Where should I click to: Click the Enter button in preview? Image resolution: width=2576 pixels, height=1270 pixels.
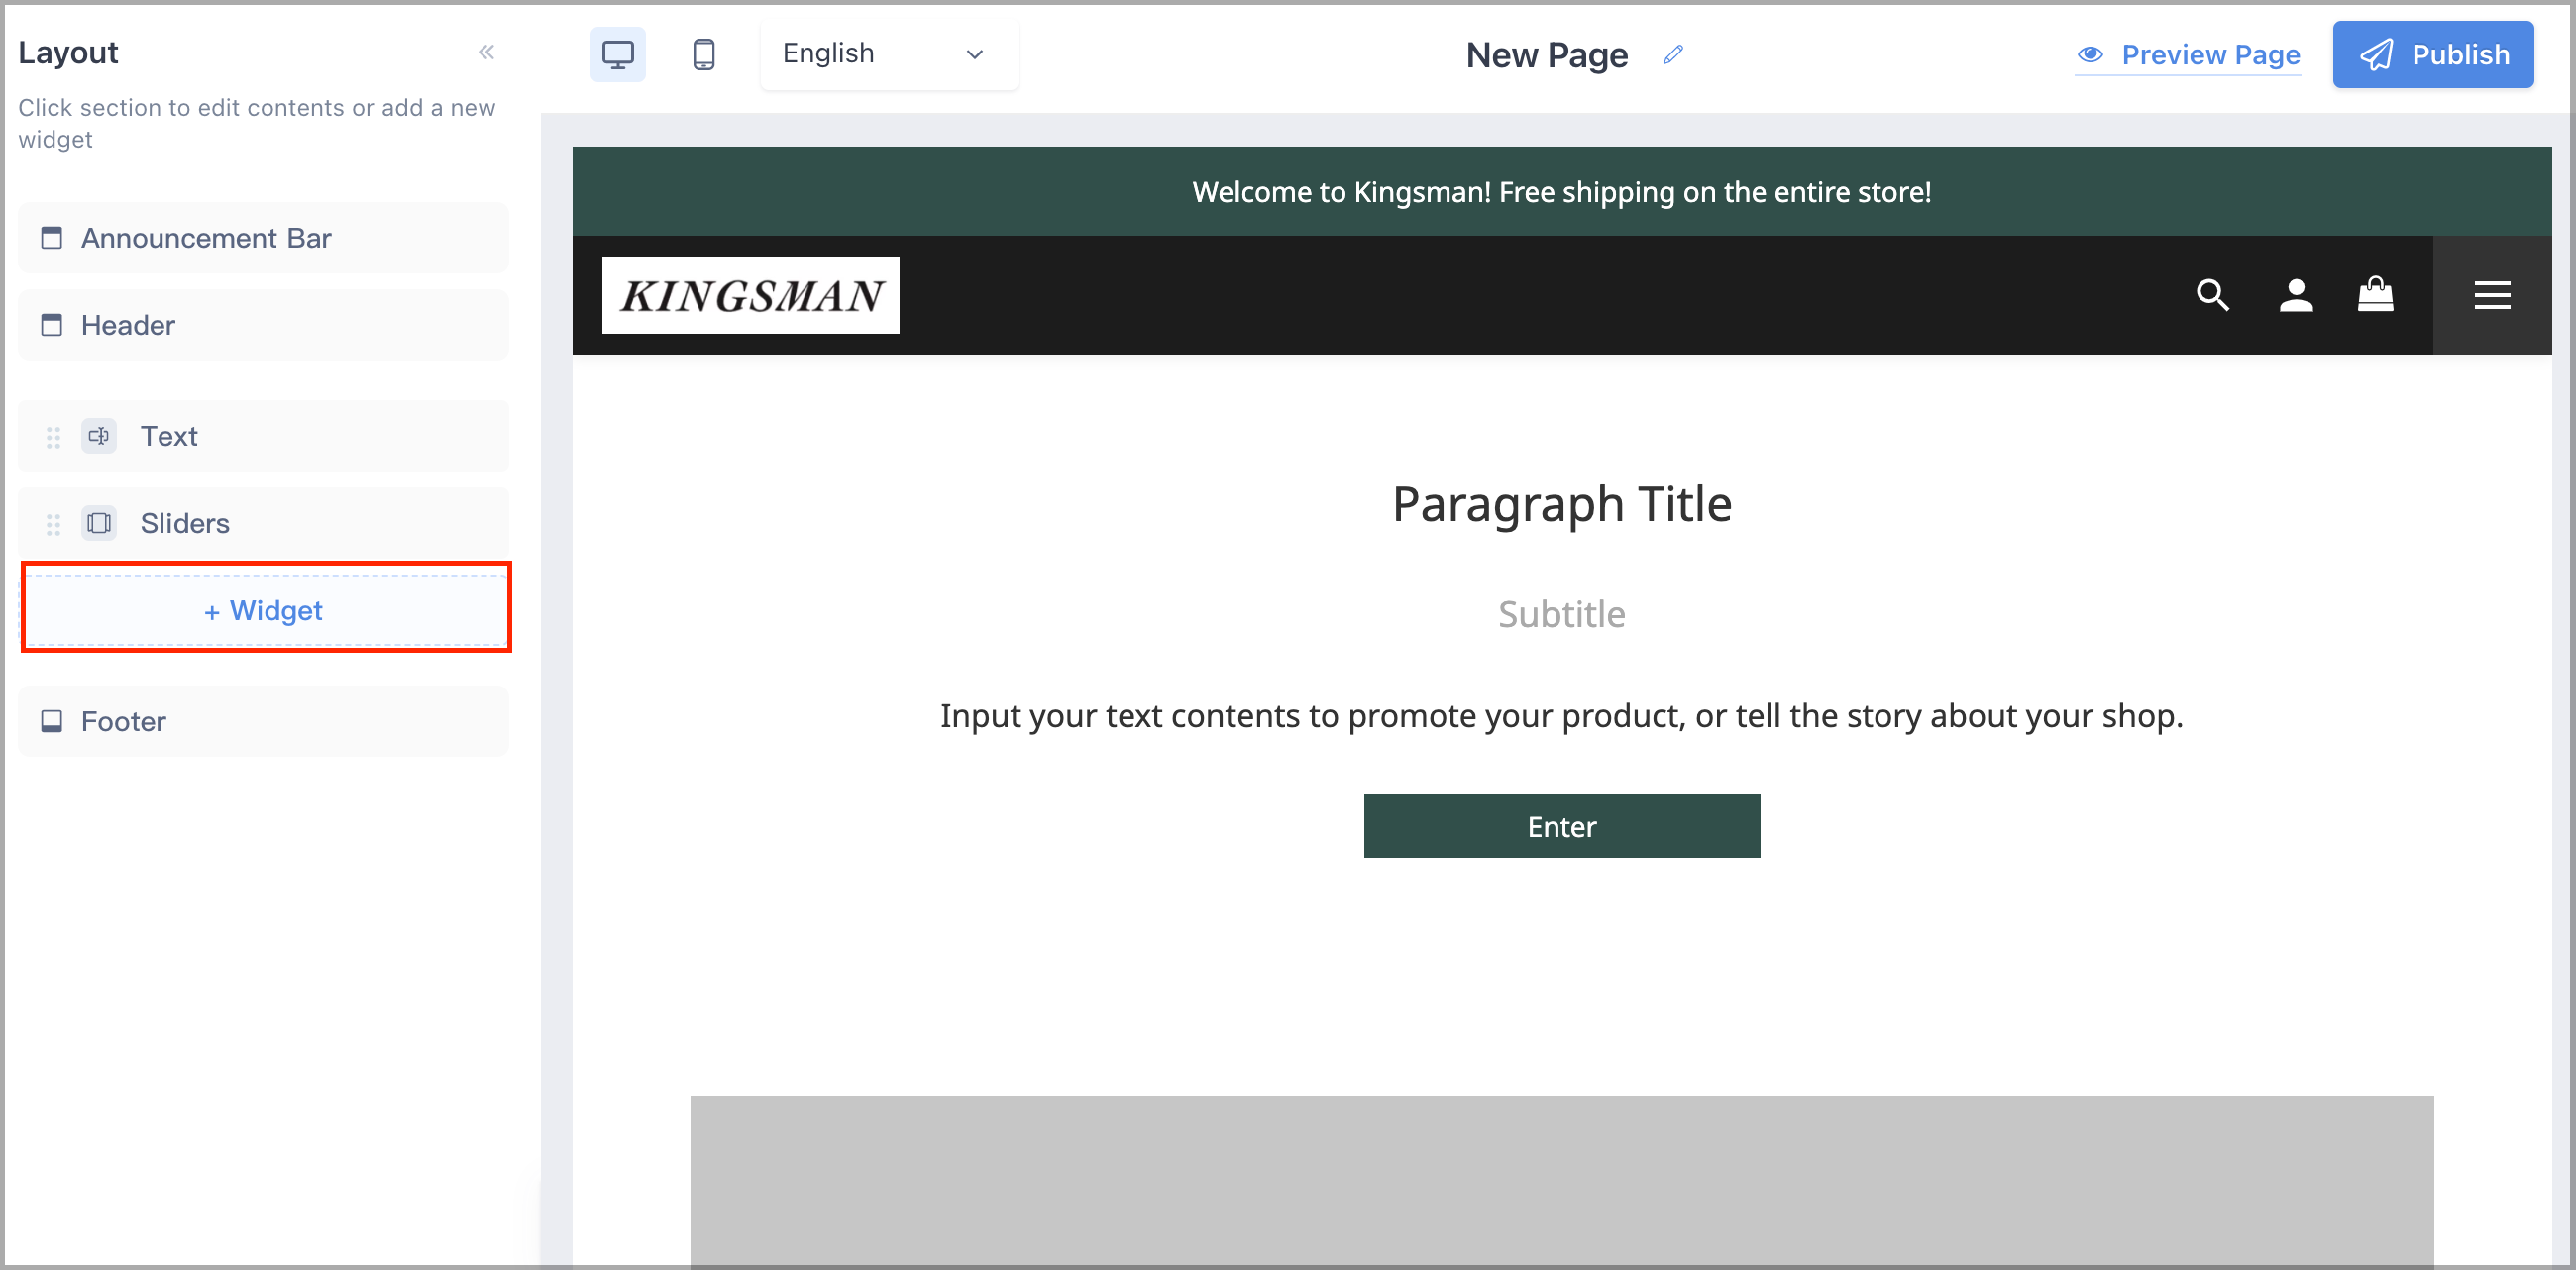click(1562, 826)
